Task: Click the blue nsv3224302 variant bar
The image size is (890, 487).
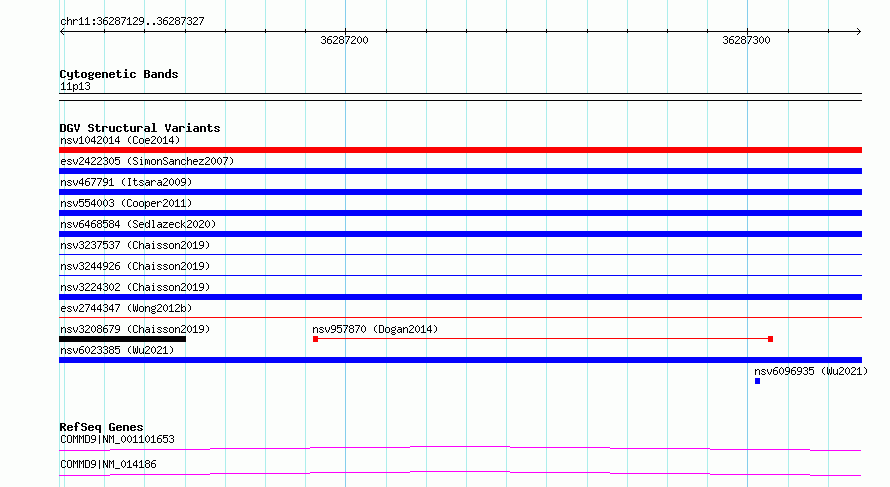Action: pyautogui.click(x=460, y=297)
